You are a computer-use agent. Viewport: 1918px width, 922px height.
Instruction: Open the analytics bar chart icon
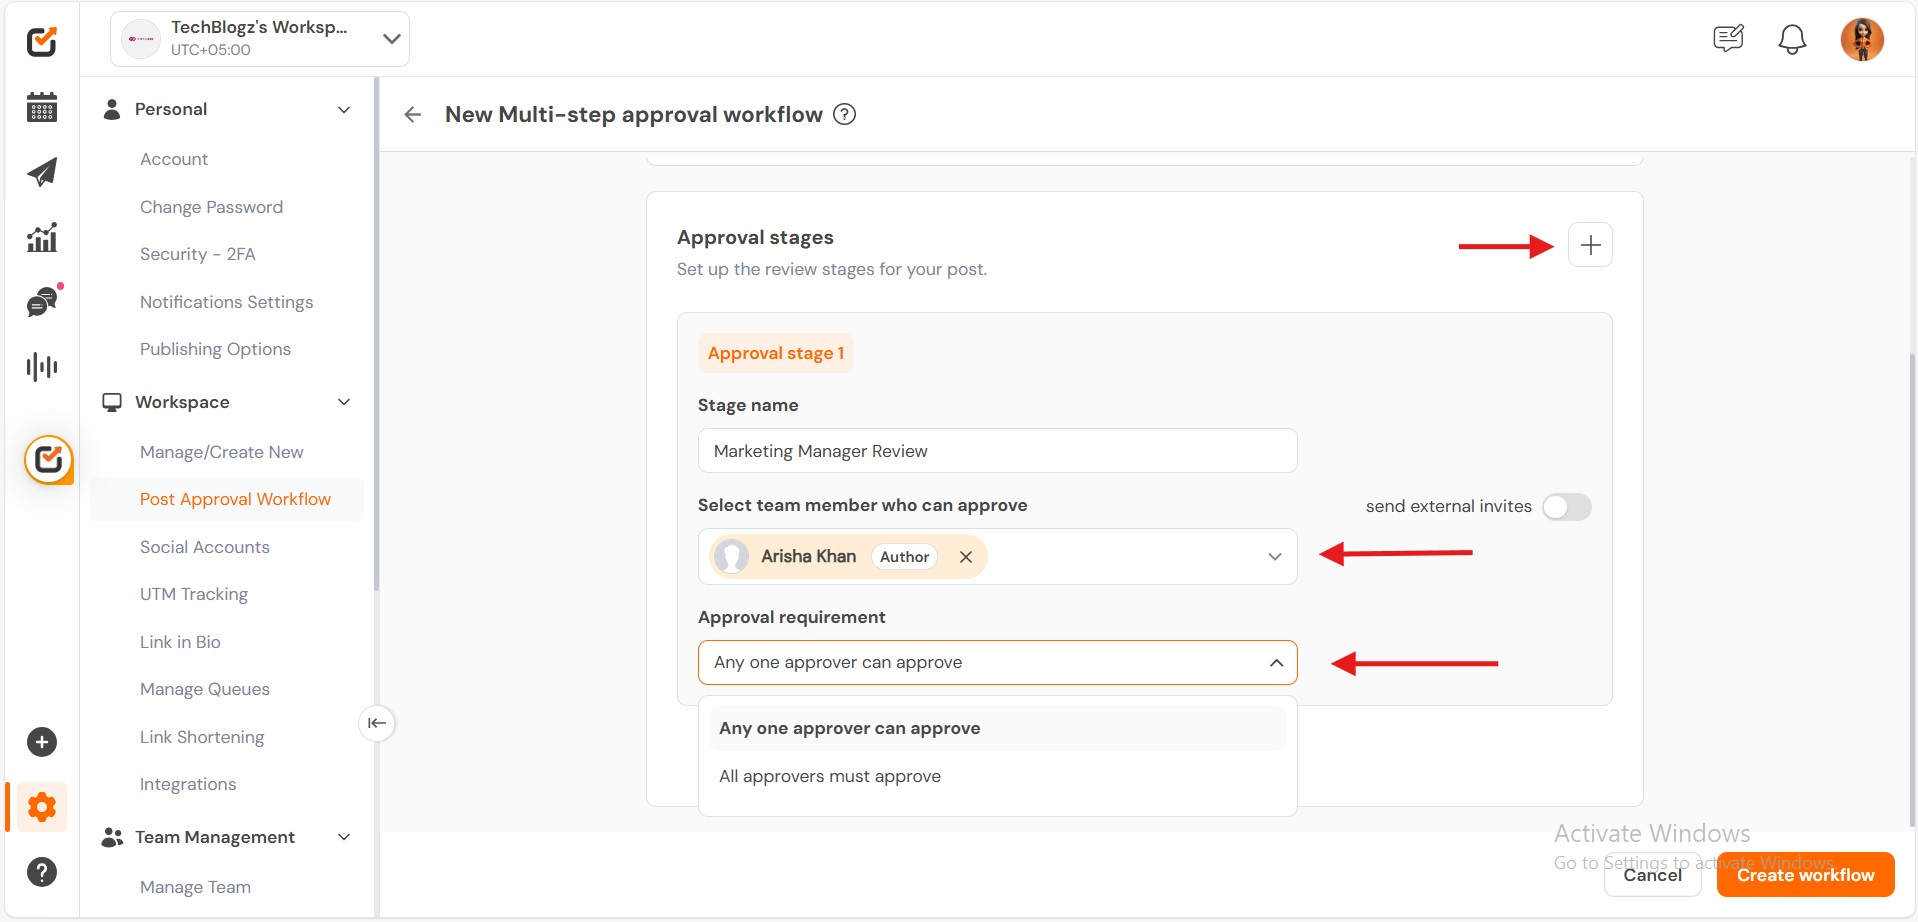42,237
